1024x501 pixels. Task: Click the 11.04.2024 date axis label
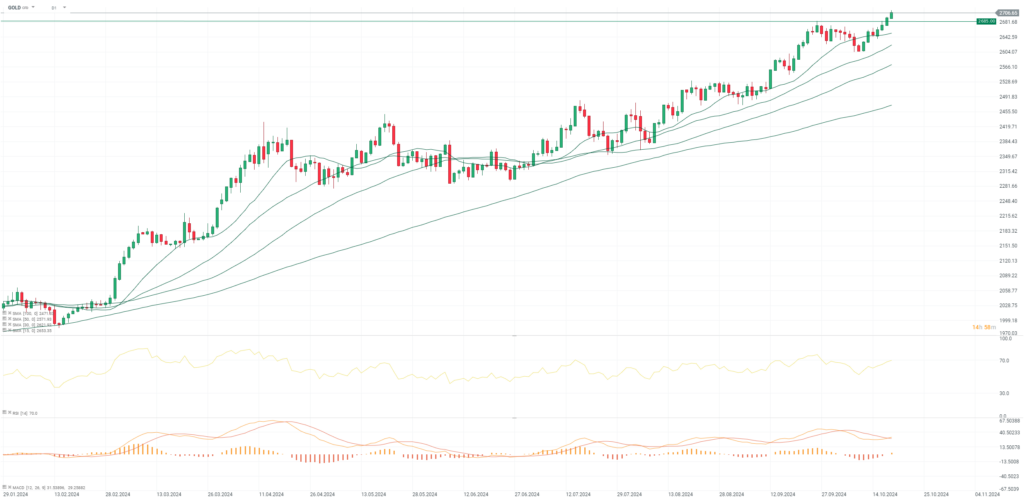click(270, 494)
